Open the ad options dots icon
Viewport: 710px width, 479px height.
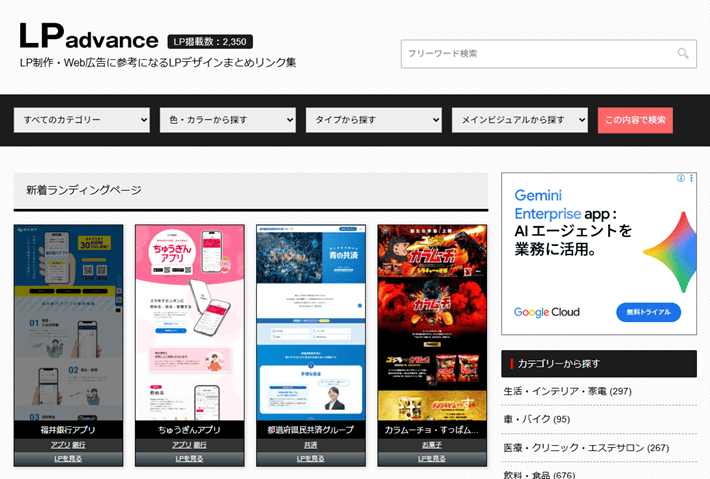[691, 178]
